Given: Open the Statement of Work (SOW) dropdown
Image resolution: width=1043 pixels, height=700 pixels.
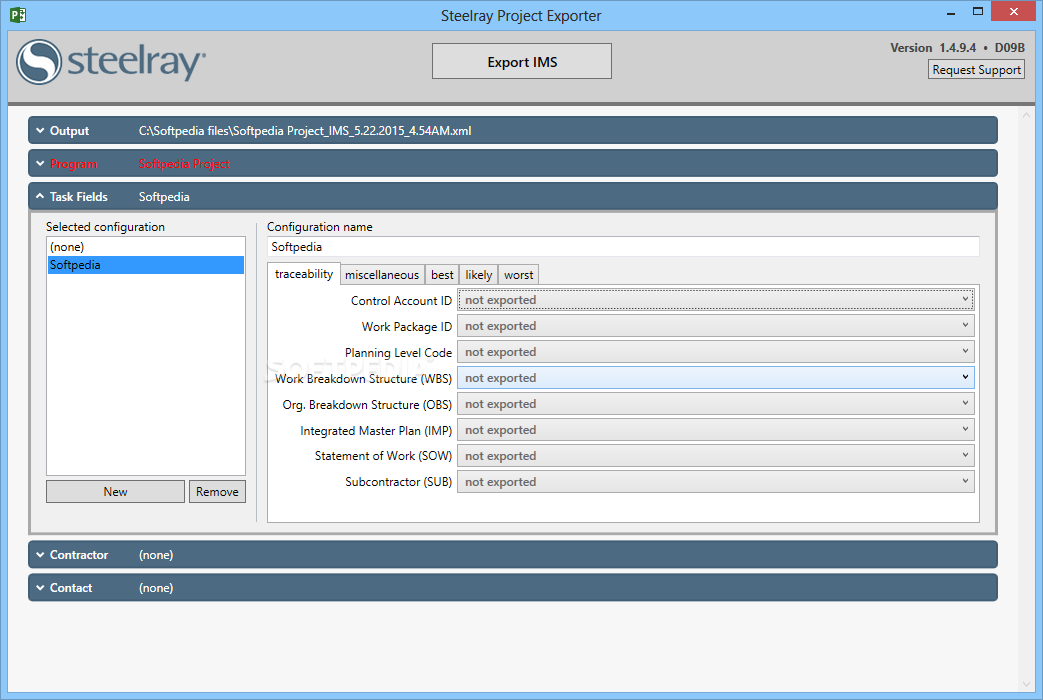Looking at the screenshot, I should [x=716, y=456].
